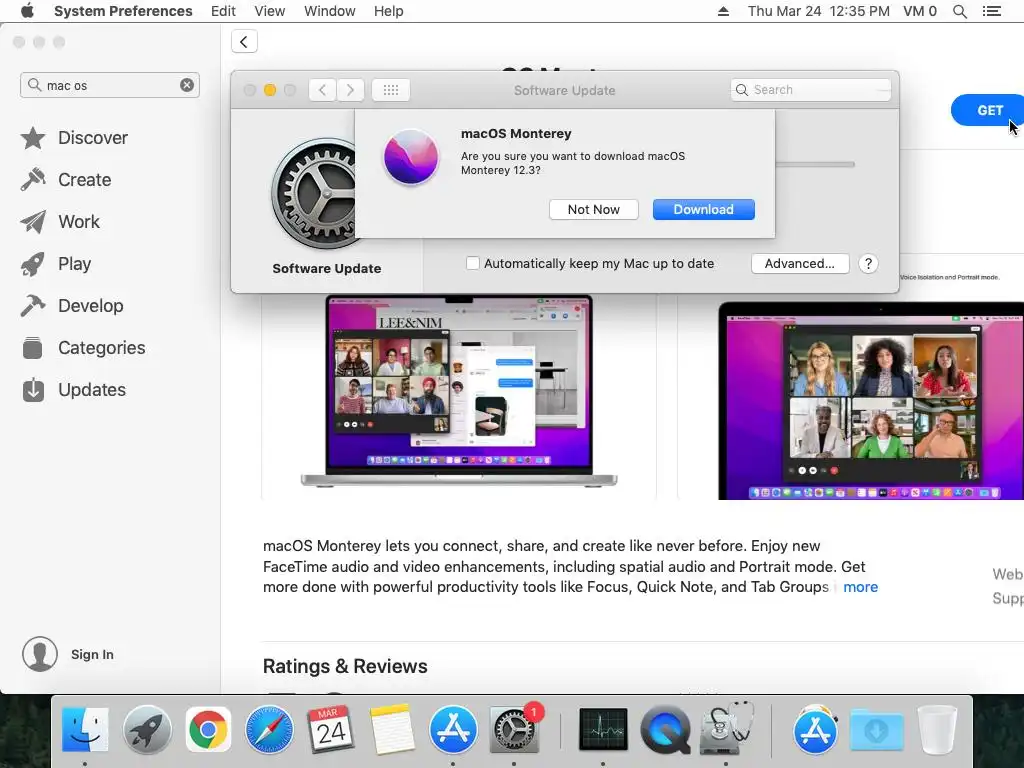
Task: Launch Launchpad rocket icon in Dock
Action: pos(147,730)
